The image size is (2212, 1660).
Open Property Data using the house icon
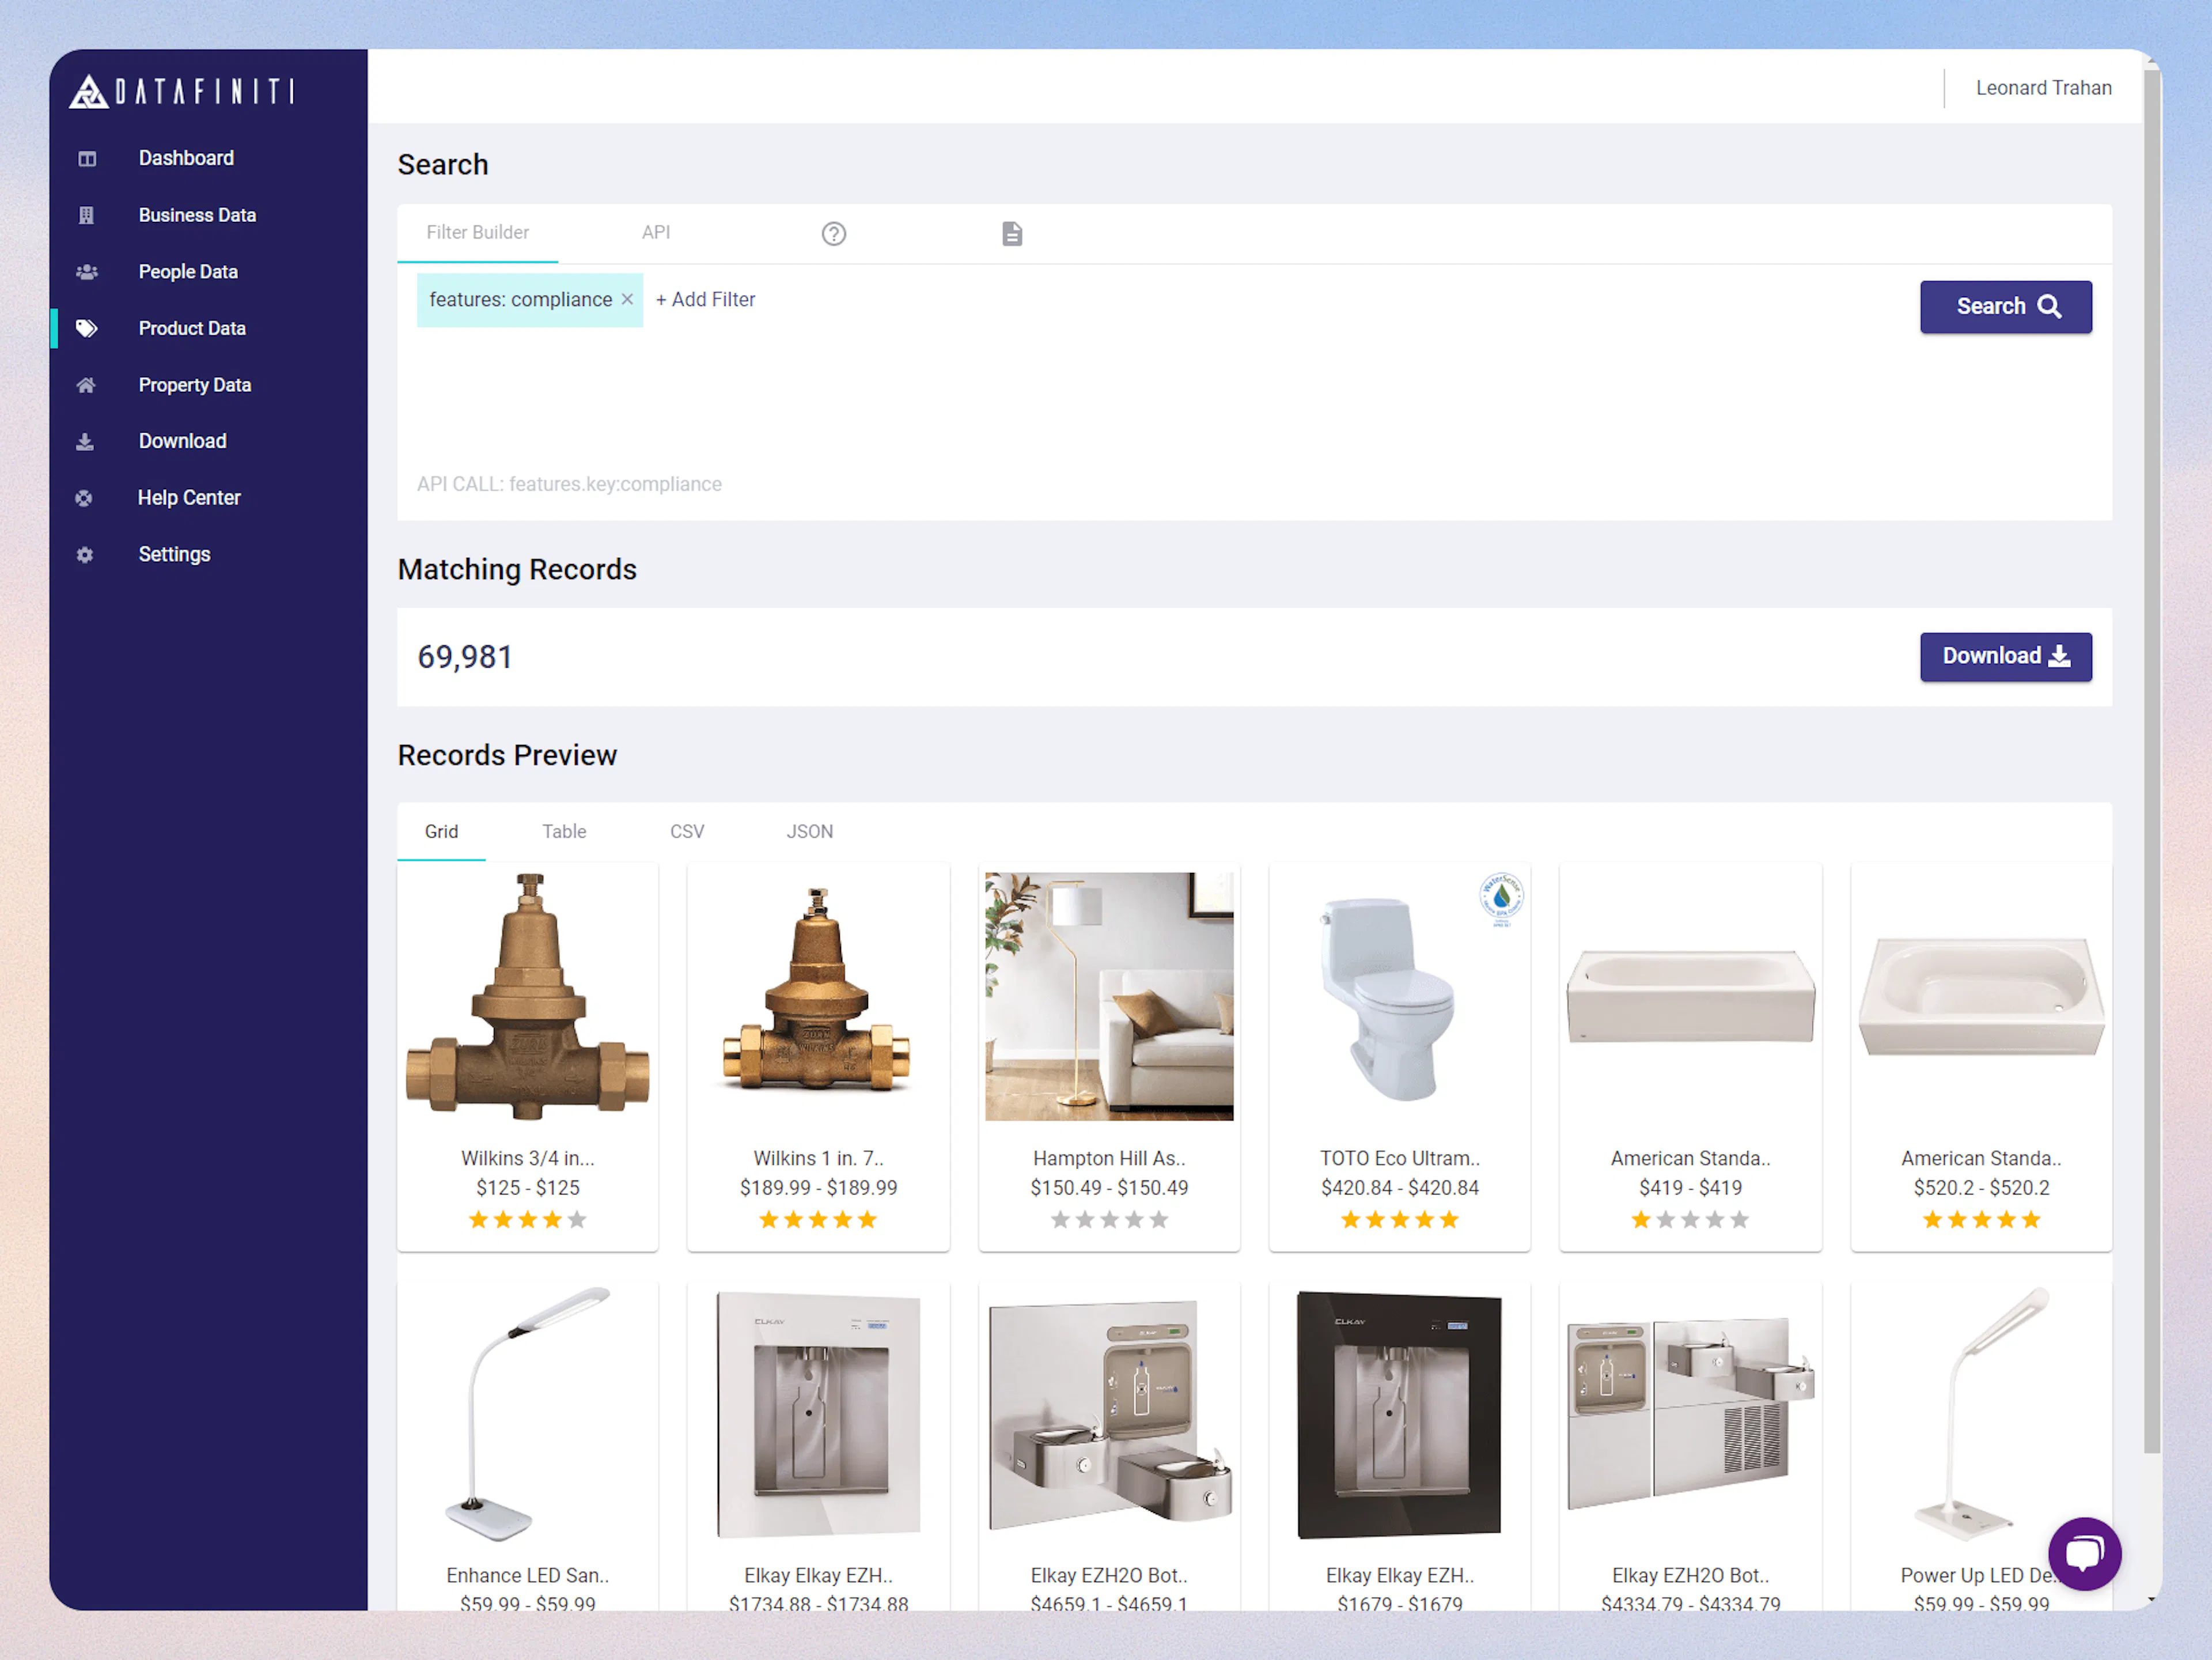[86, 384]
